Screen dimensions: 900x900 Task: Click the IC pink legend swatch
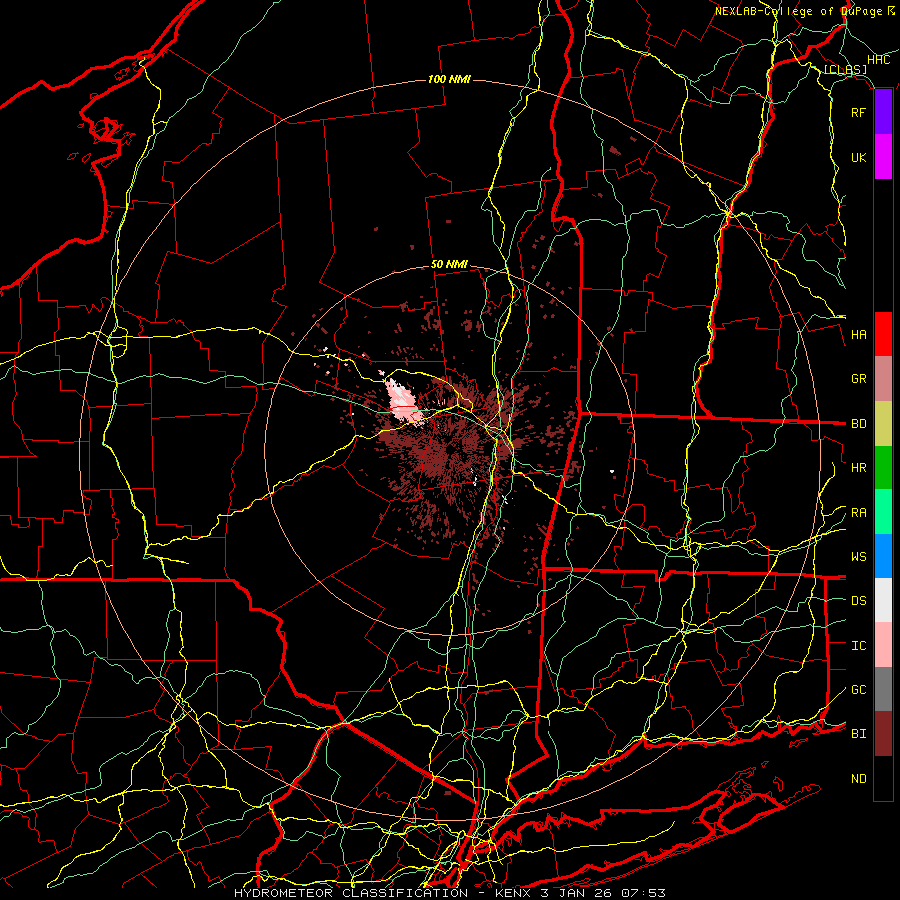(x=883, y=645)
